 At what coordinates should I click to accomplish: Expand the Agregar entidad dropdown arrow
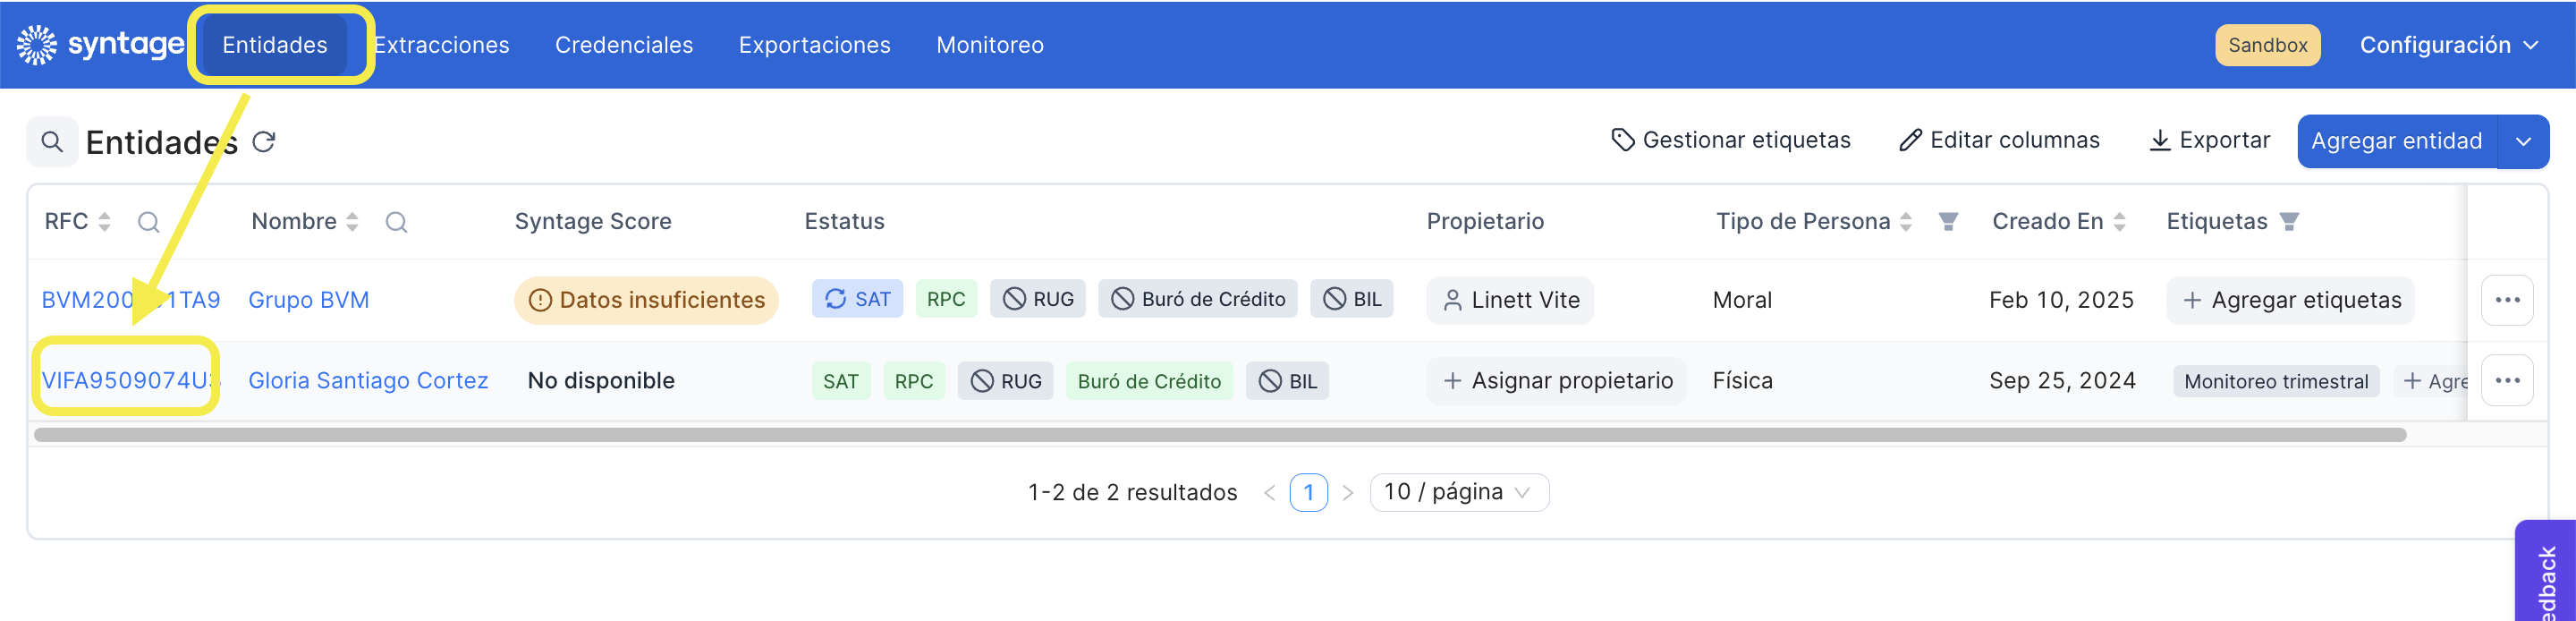[x=2523, y=141]
